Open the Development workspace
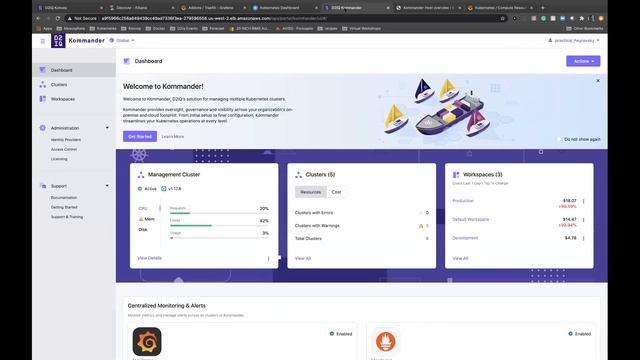This screenshot has height=360, width=640. [x=465, y=238]
